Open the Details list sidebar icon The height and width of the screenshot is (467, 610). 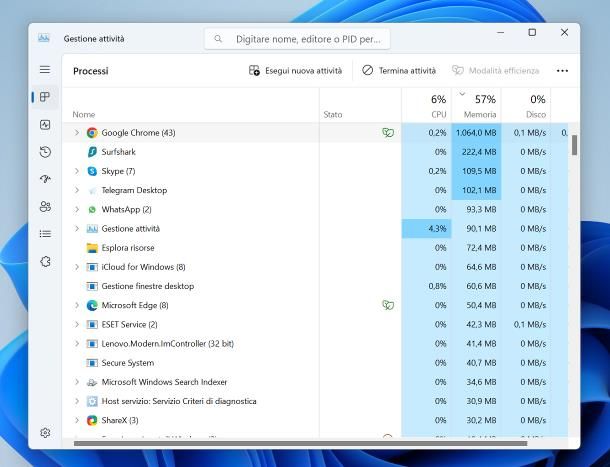pos(45,234)
